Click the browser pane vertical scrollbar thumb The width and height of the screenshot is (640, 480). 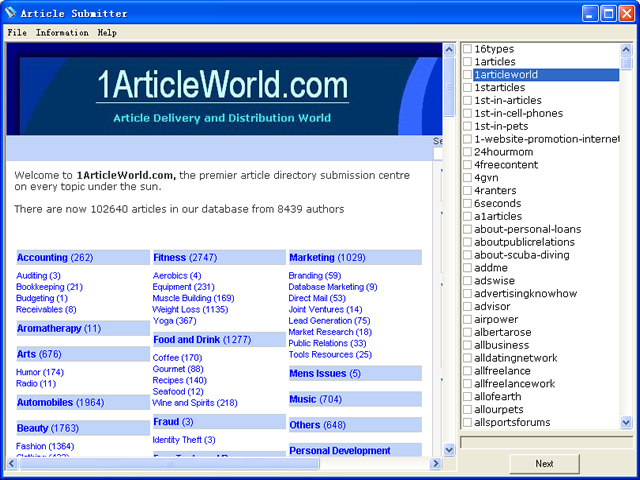click(x=449, y=87)
